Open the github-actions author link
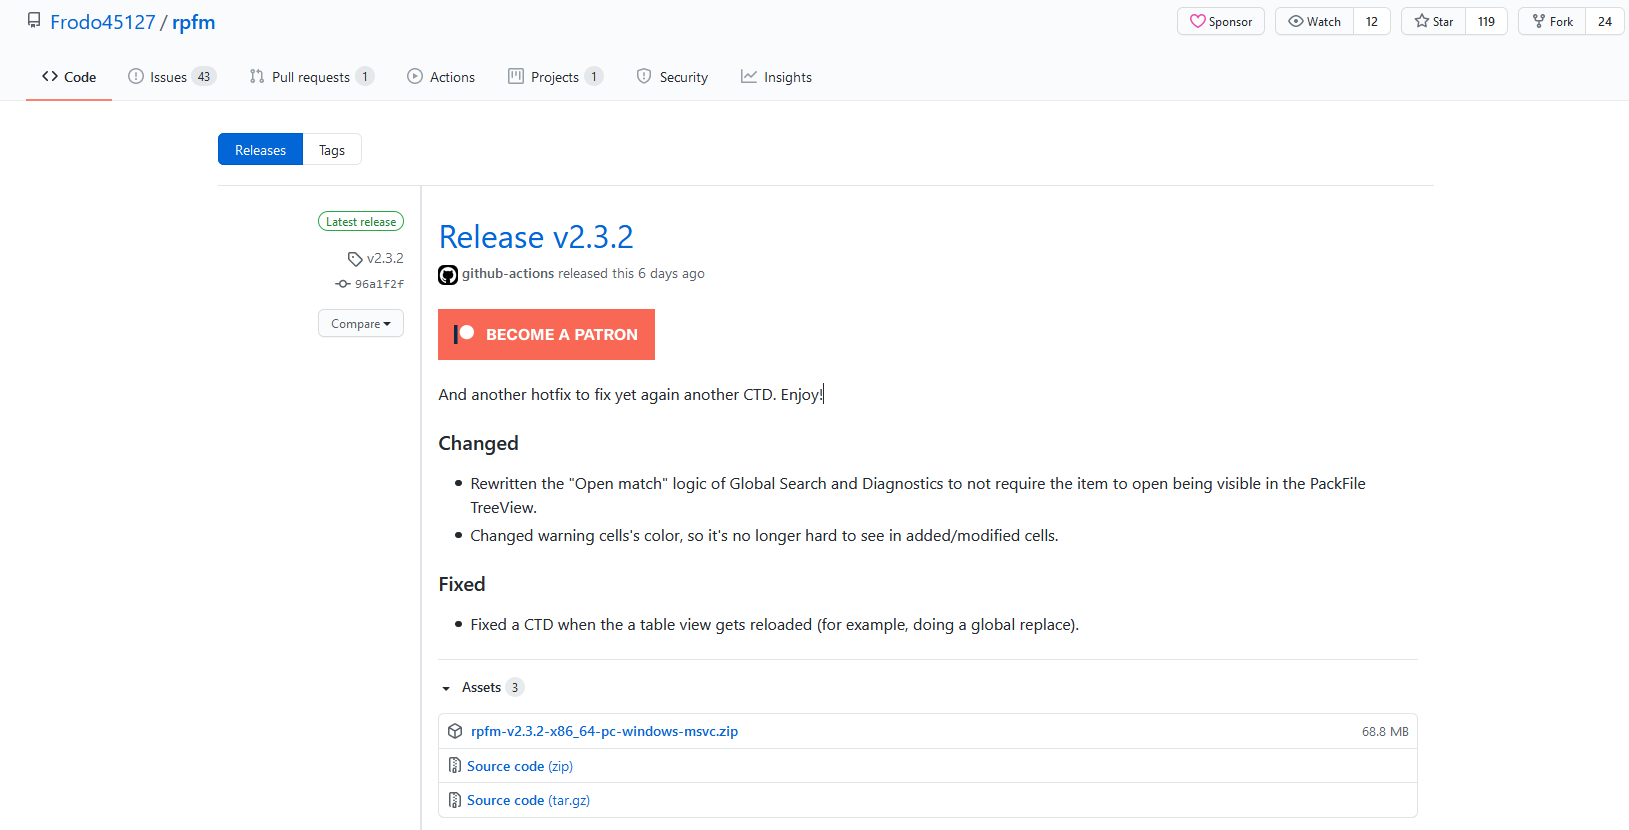Screen dimensions: 1629x830 tap(508, 274)
